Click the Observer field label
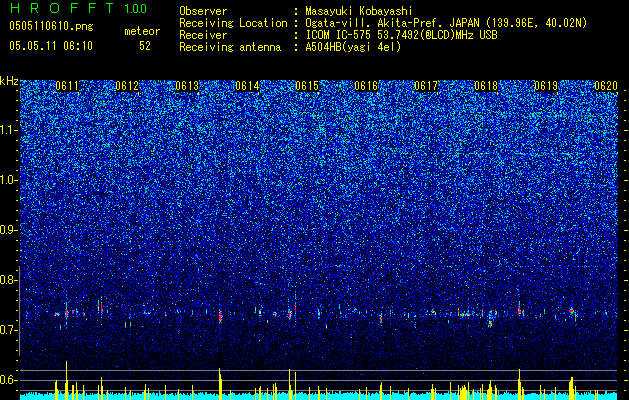The image size is (629, 400). point(203,11)
